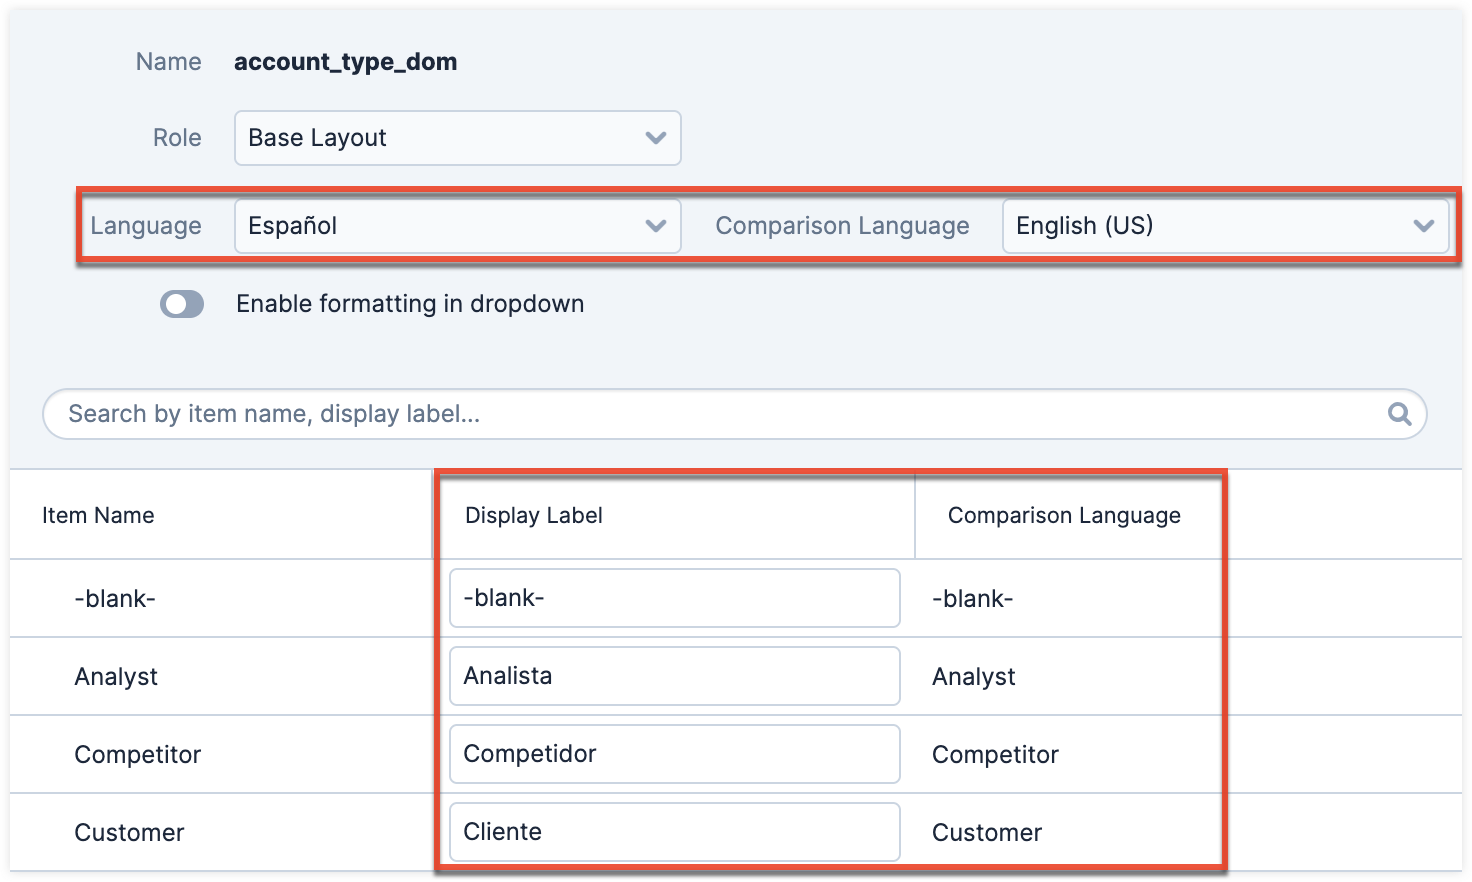The height and width of the screenshot is (882, 1472).
Task: Click the Comparison Language column header
Action: pyautogui.click(x=1064, y=516)
